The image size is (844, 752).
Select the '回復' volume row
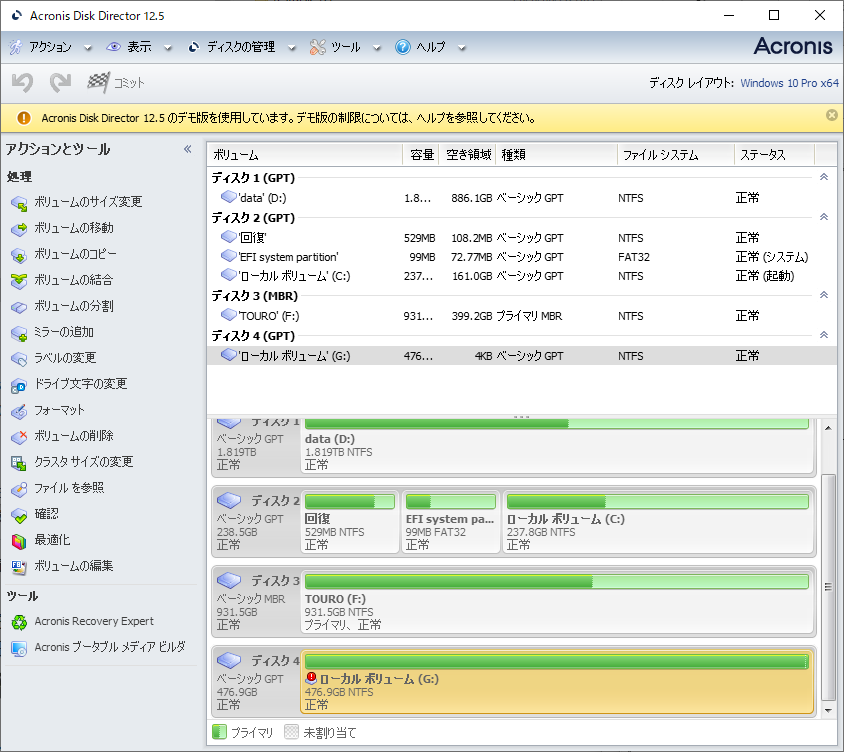point(522,237)
